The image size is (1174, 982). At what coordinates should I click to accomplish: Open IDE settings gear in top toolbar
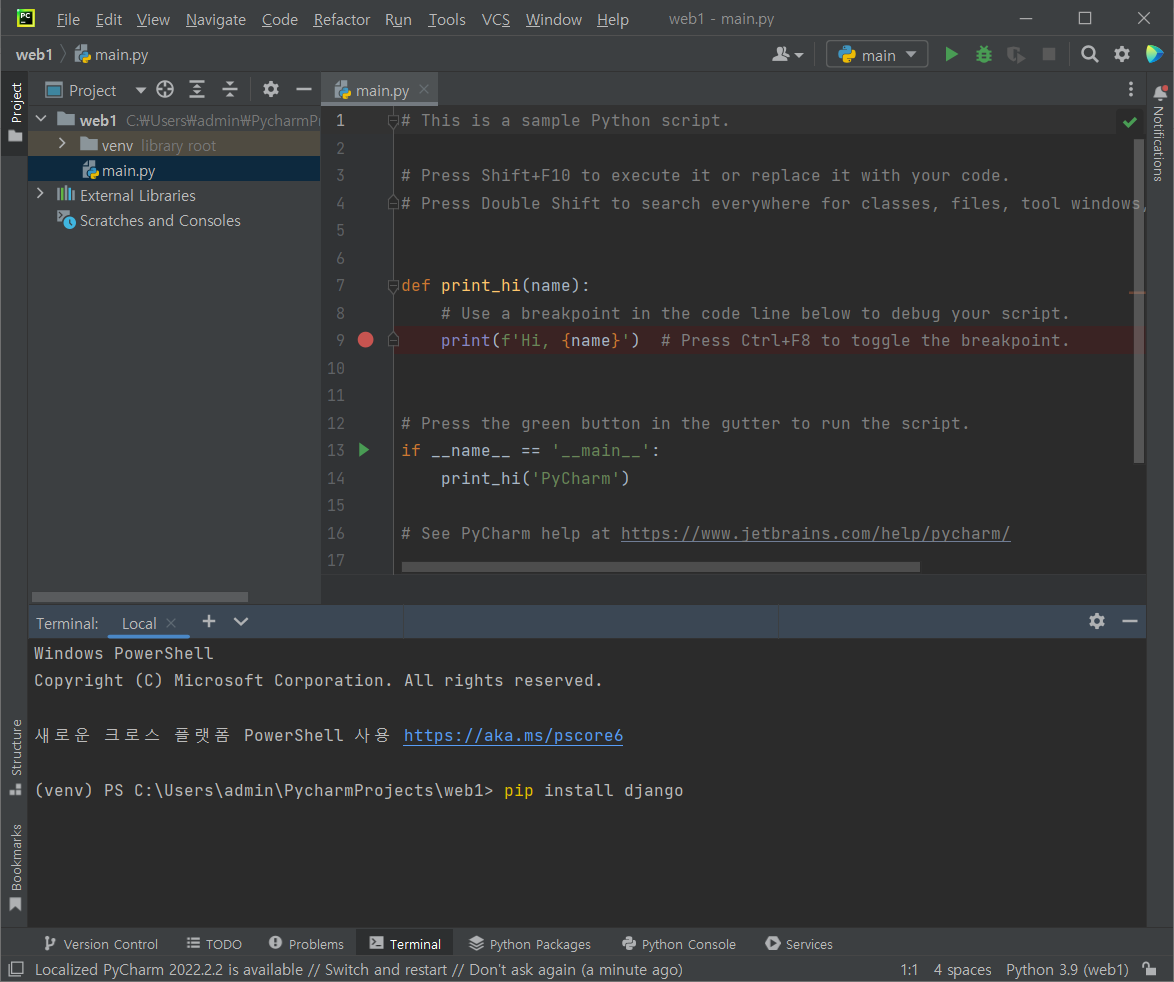coord(1122,55)
